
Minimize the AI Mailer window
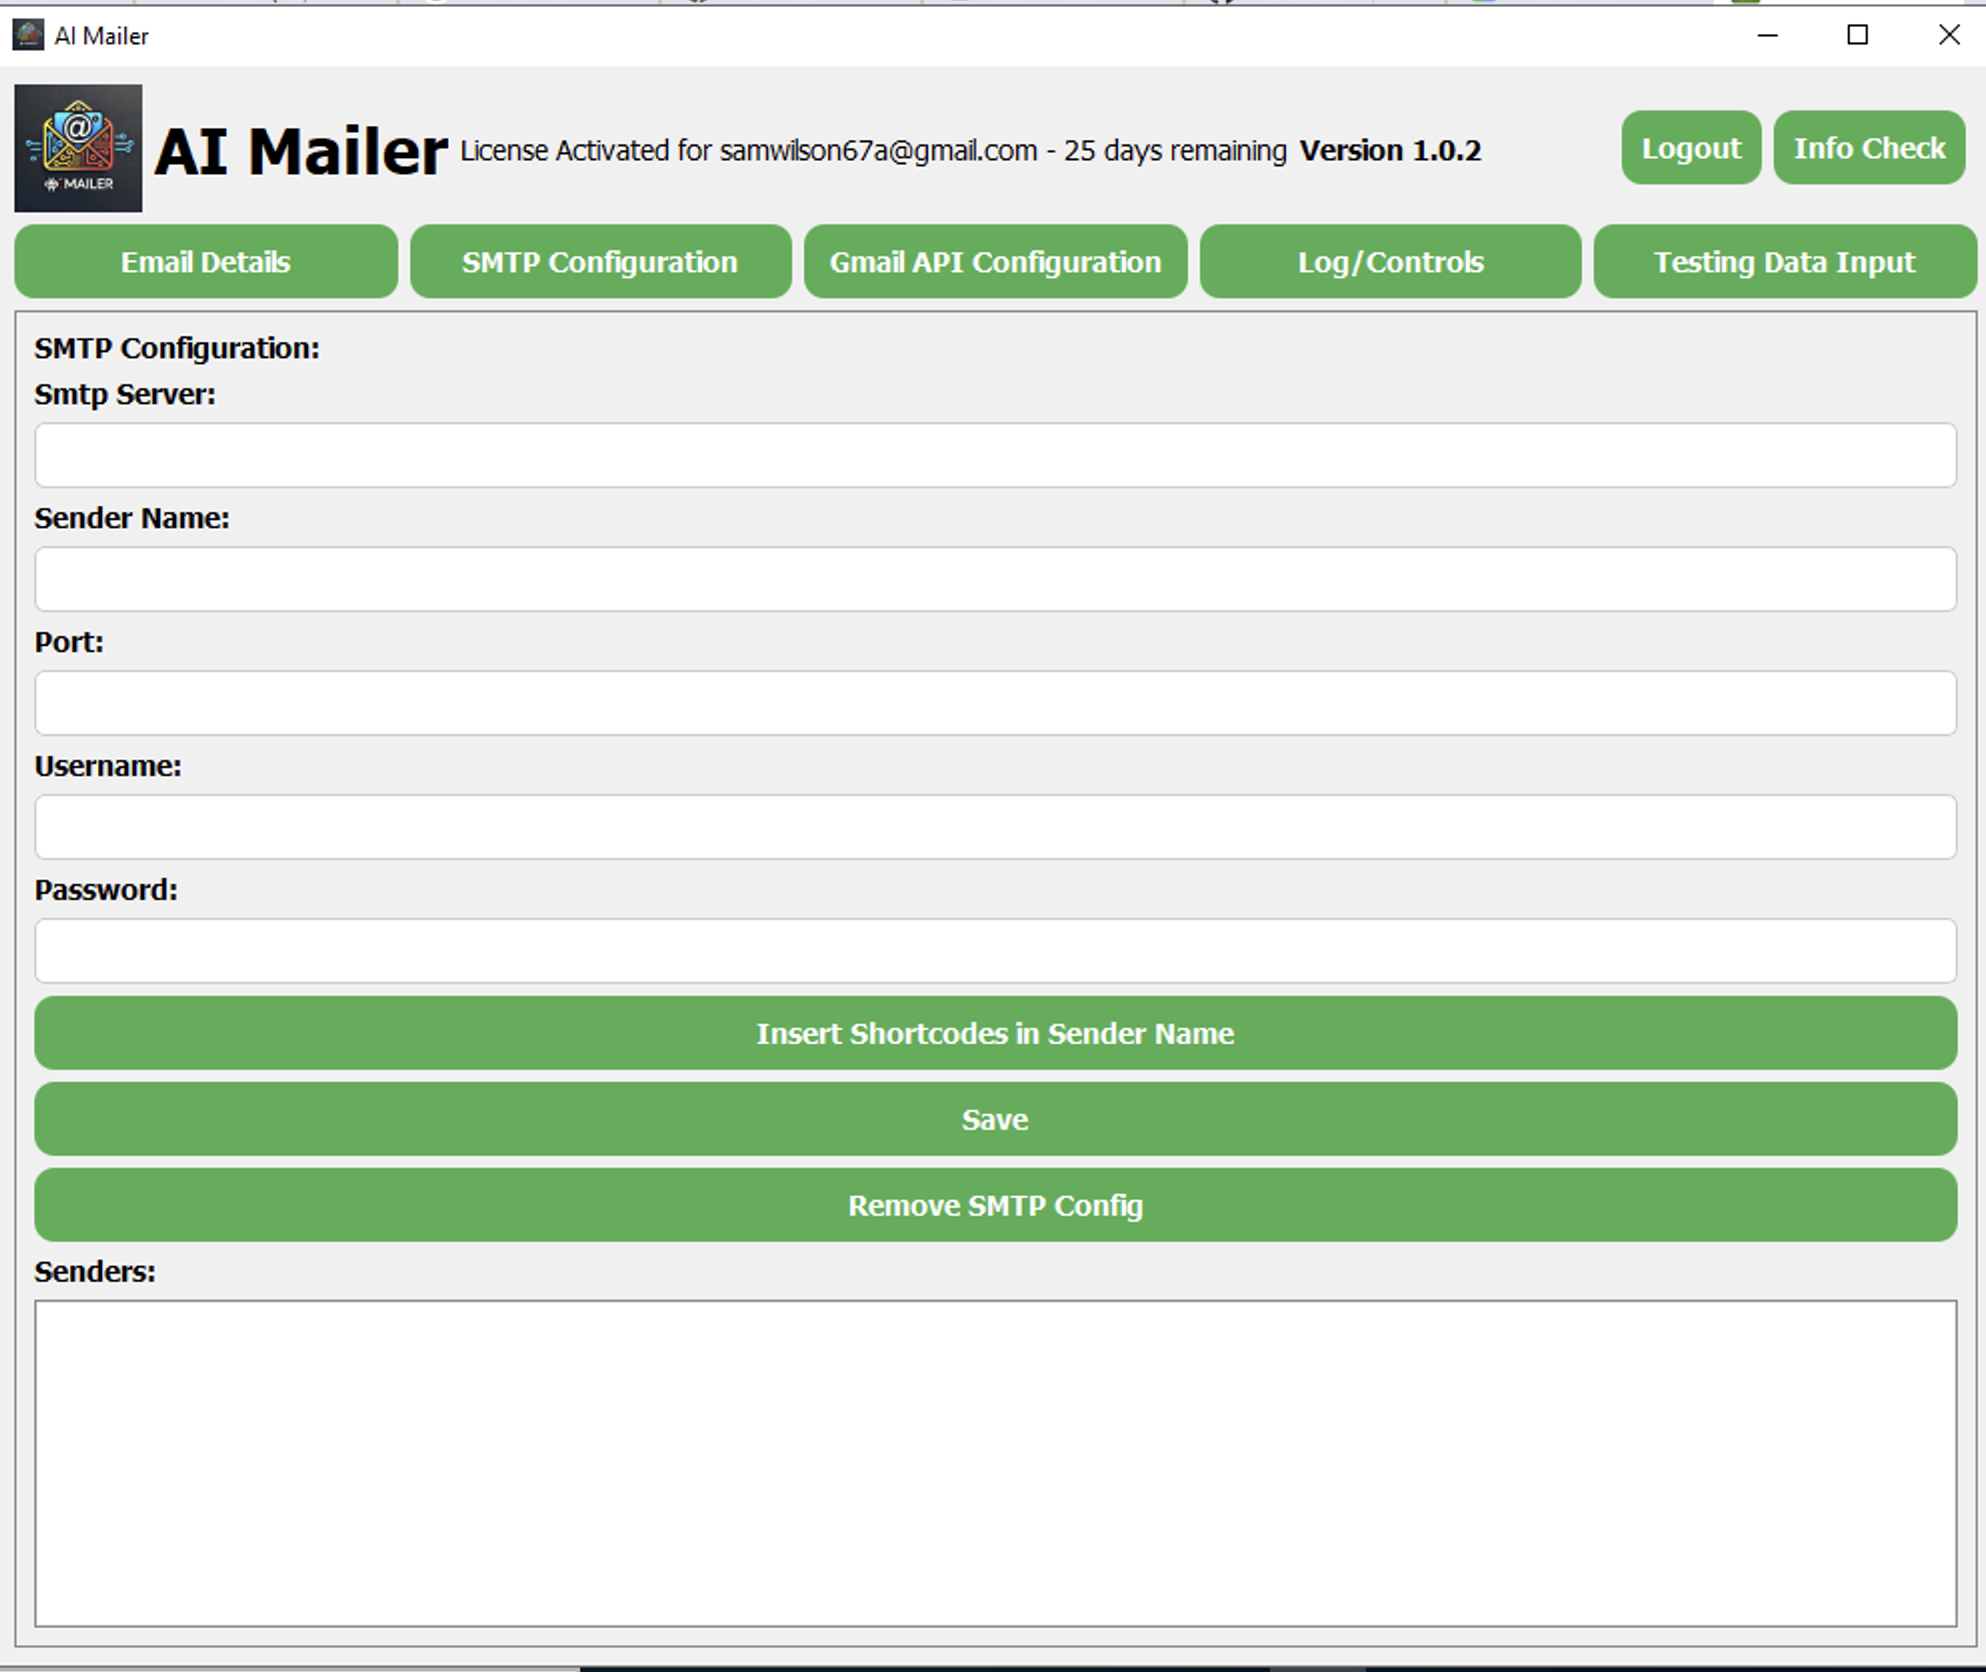click(1767, 35)
